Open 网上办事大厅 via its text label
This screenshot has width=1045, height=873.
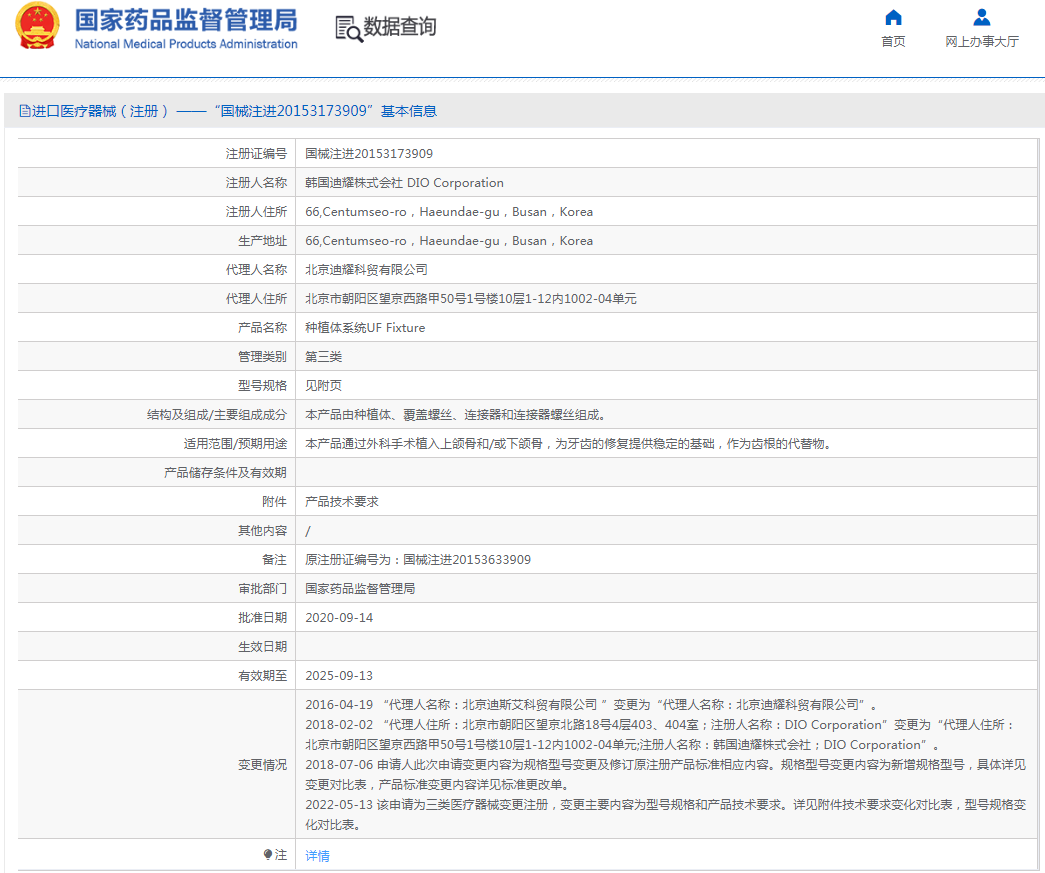click(981, 42)
